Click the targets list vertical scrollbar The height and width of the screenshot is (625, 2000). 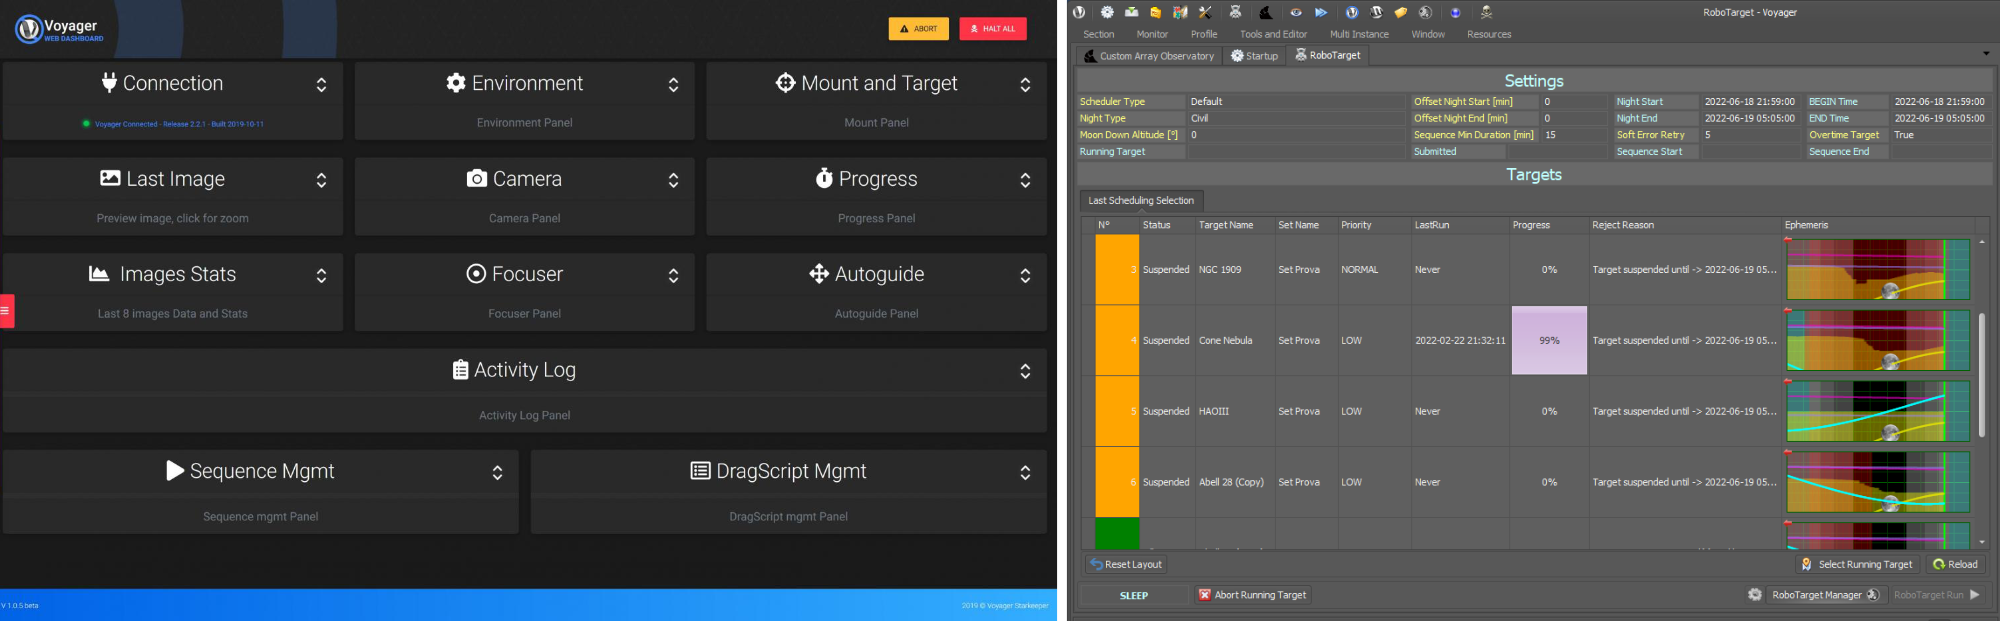[1982, 376]
